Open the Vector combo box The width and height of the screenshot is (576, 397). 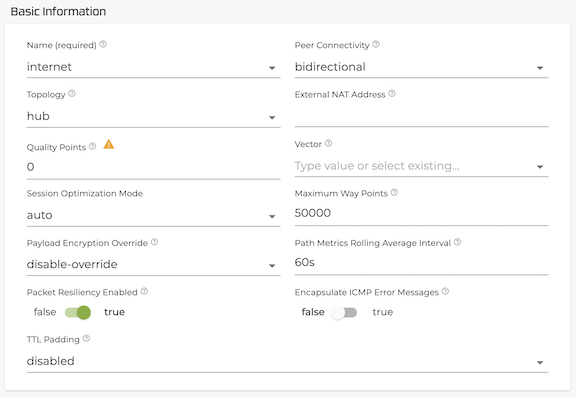tap(421, 166)
